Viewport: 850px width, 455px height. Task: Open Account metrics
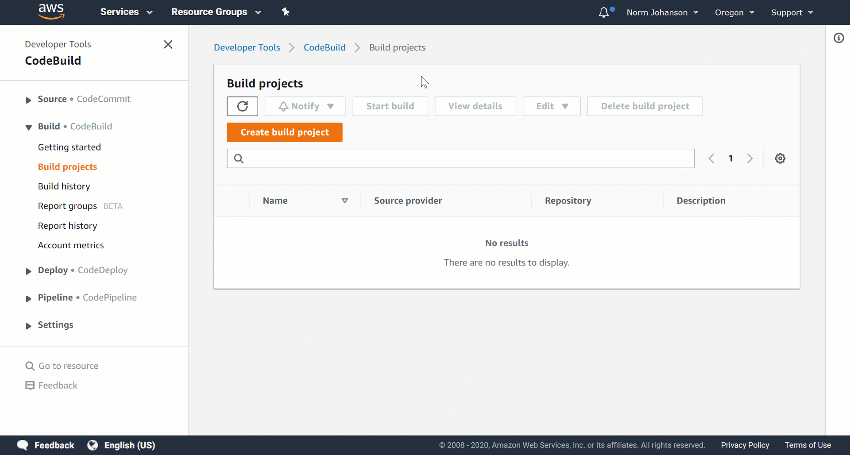coord(70,245)
